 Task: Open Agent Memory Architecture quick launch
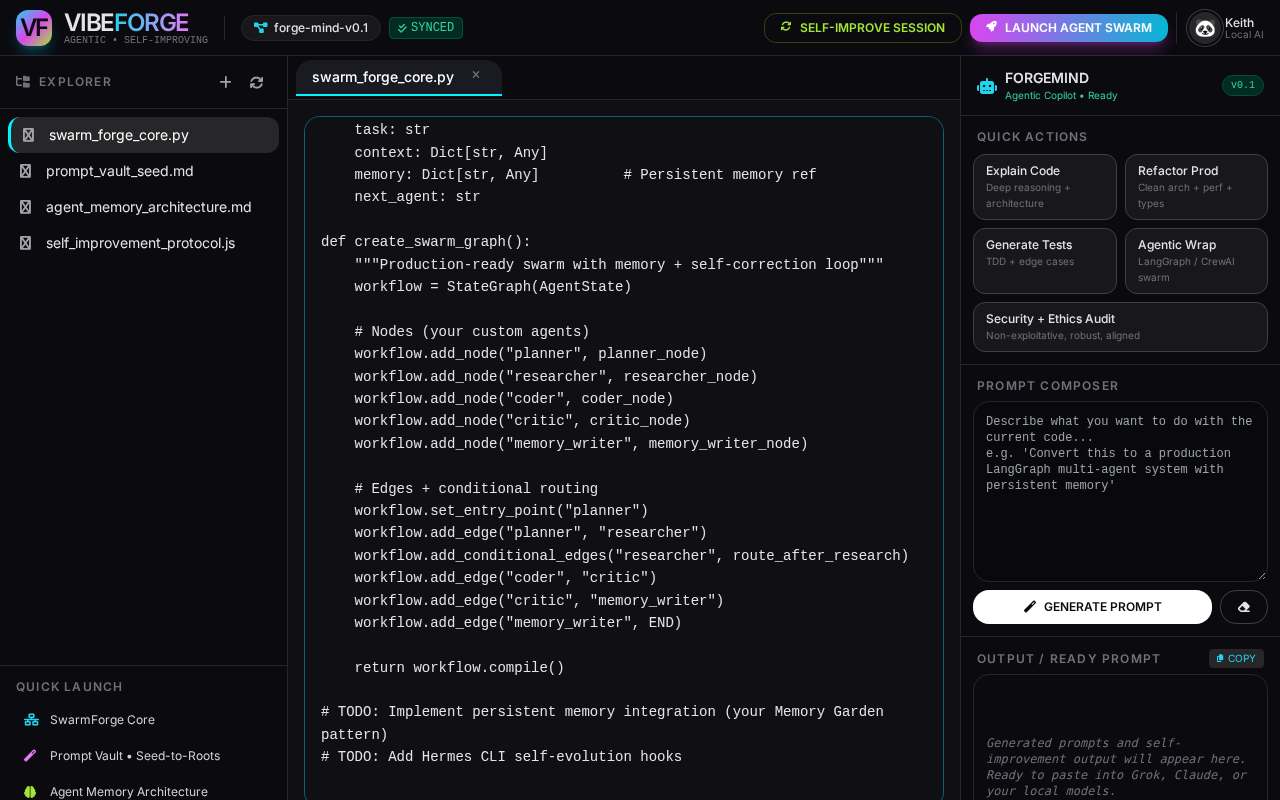coord(144,790)
